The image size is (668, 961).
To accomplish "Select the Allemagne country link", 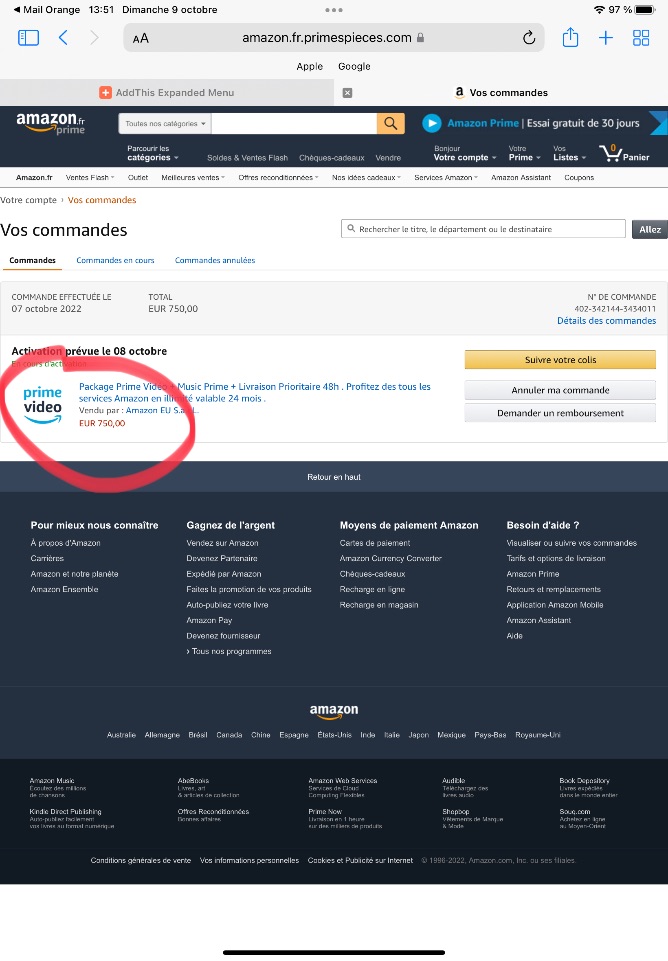I will [162, 735].
